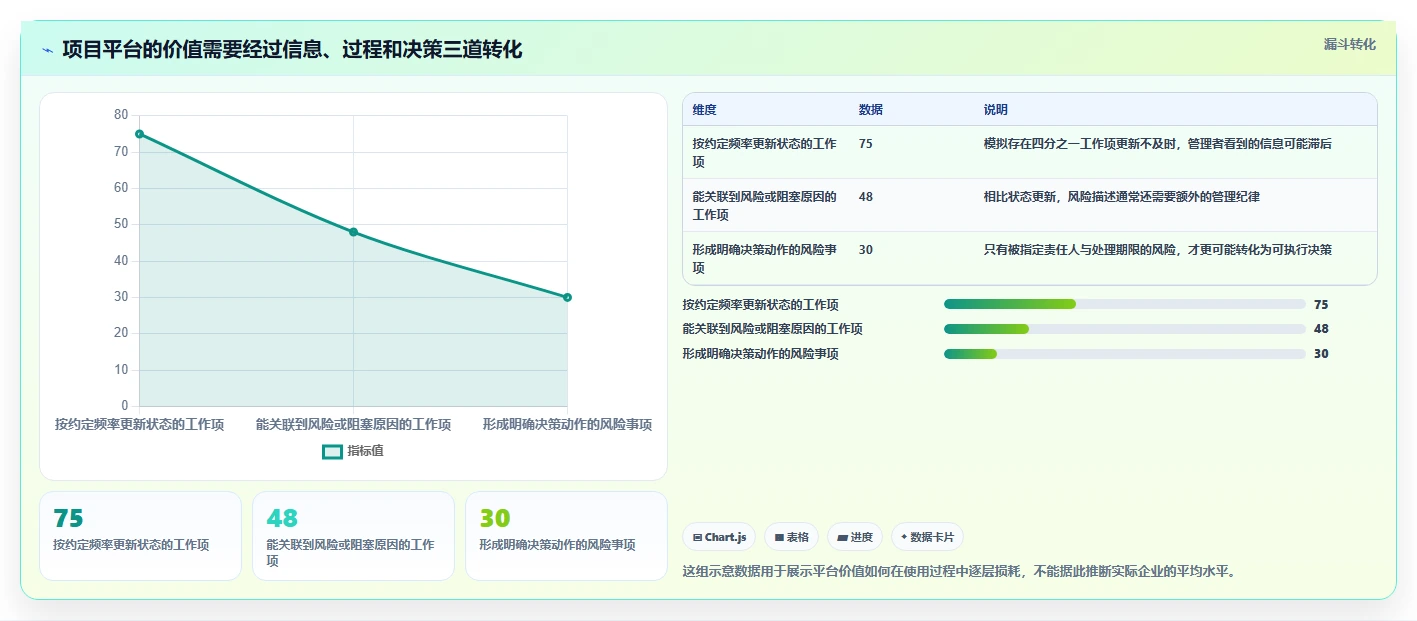Click description starting 只有被指定责任人
Viewport: 1417px width, 621px height.
coord(1157,250)
